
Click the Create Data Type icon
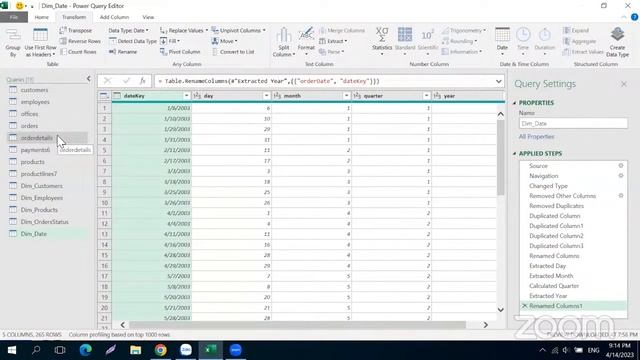click(x=617, y=42)
